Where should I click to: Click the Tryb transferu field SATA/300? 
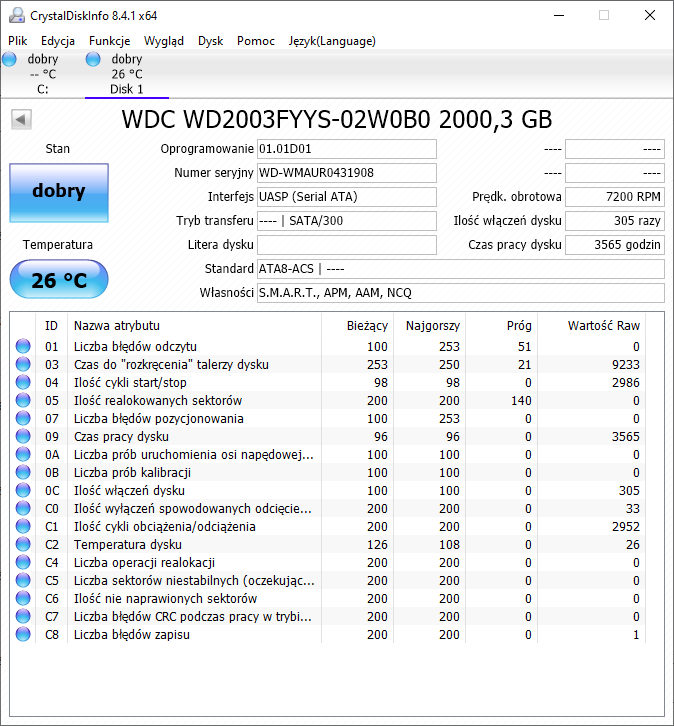(x=347, y=221)
